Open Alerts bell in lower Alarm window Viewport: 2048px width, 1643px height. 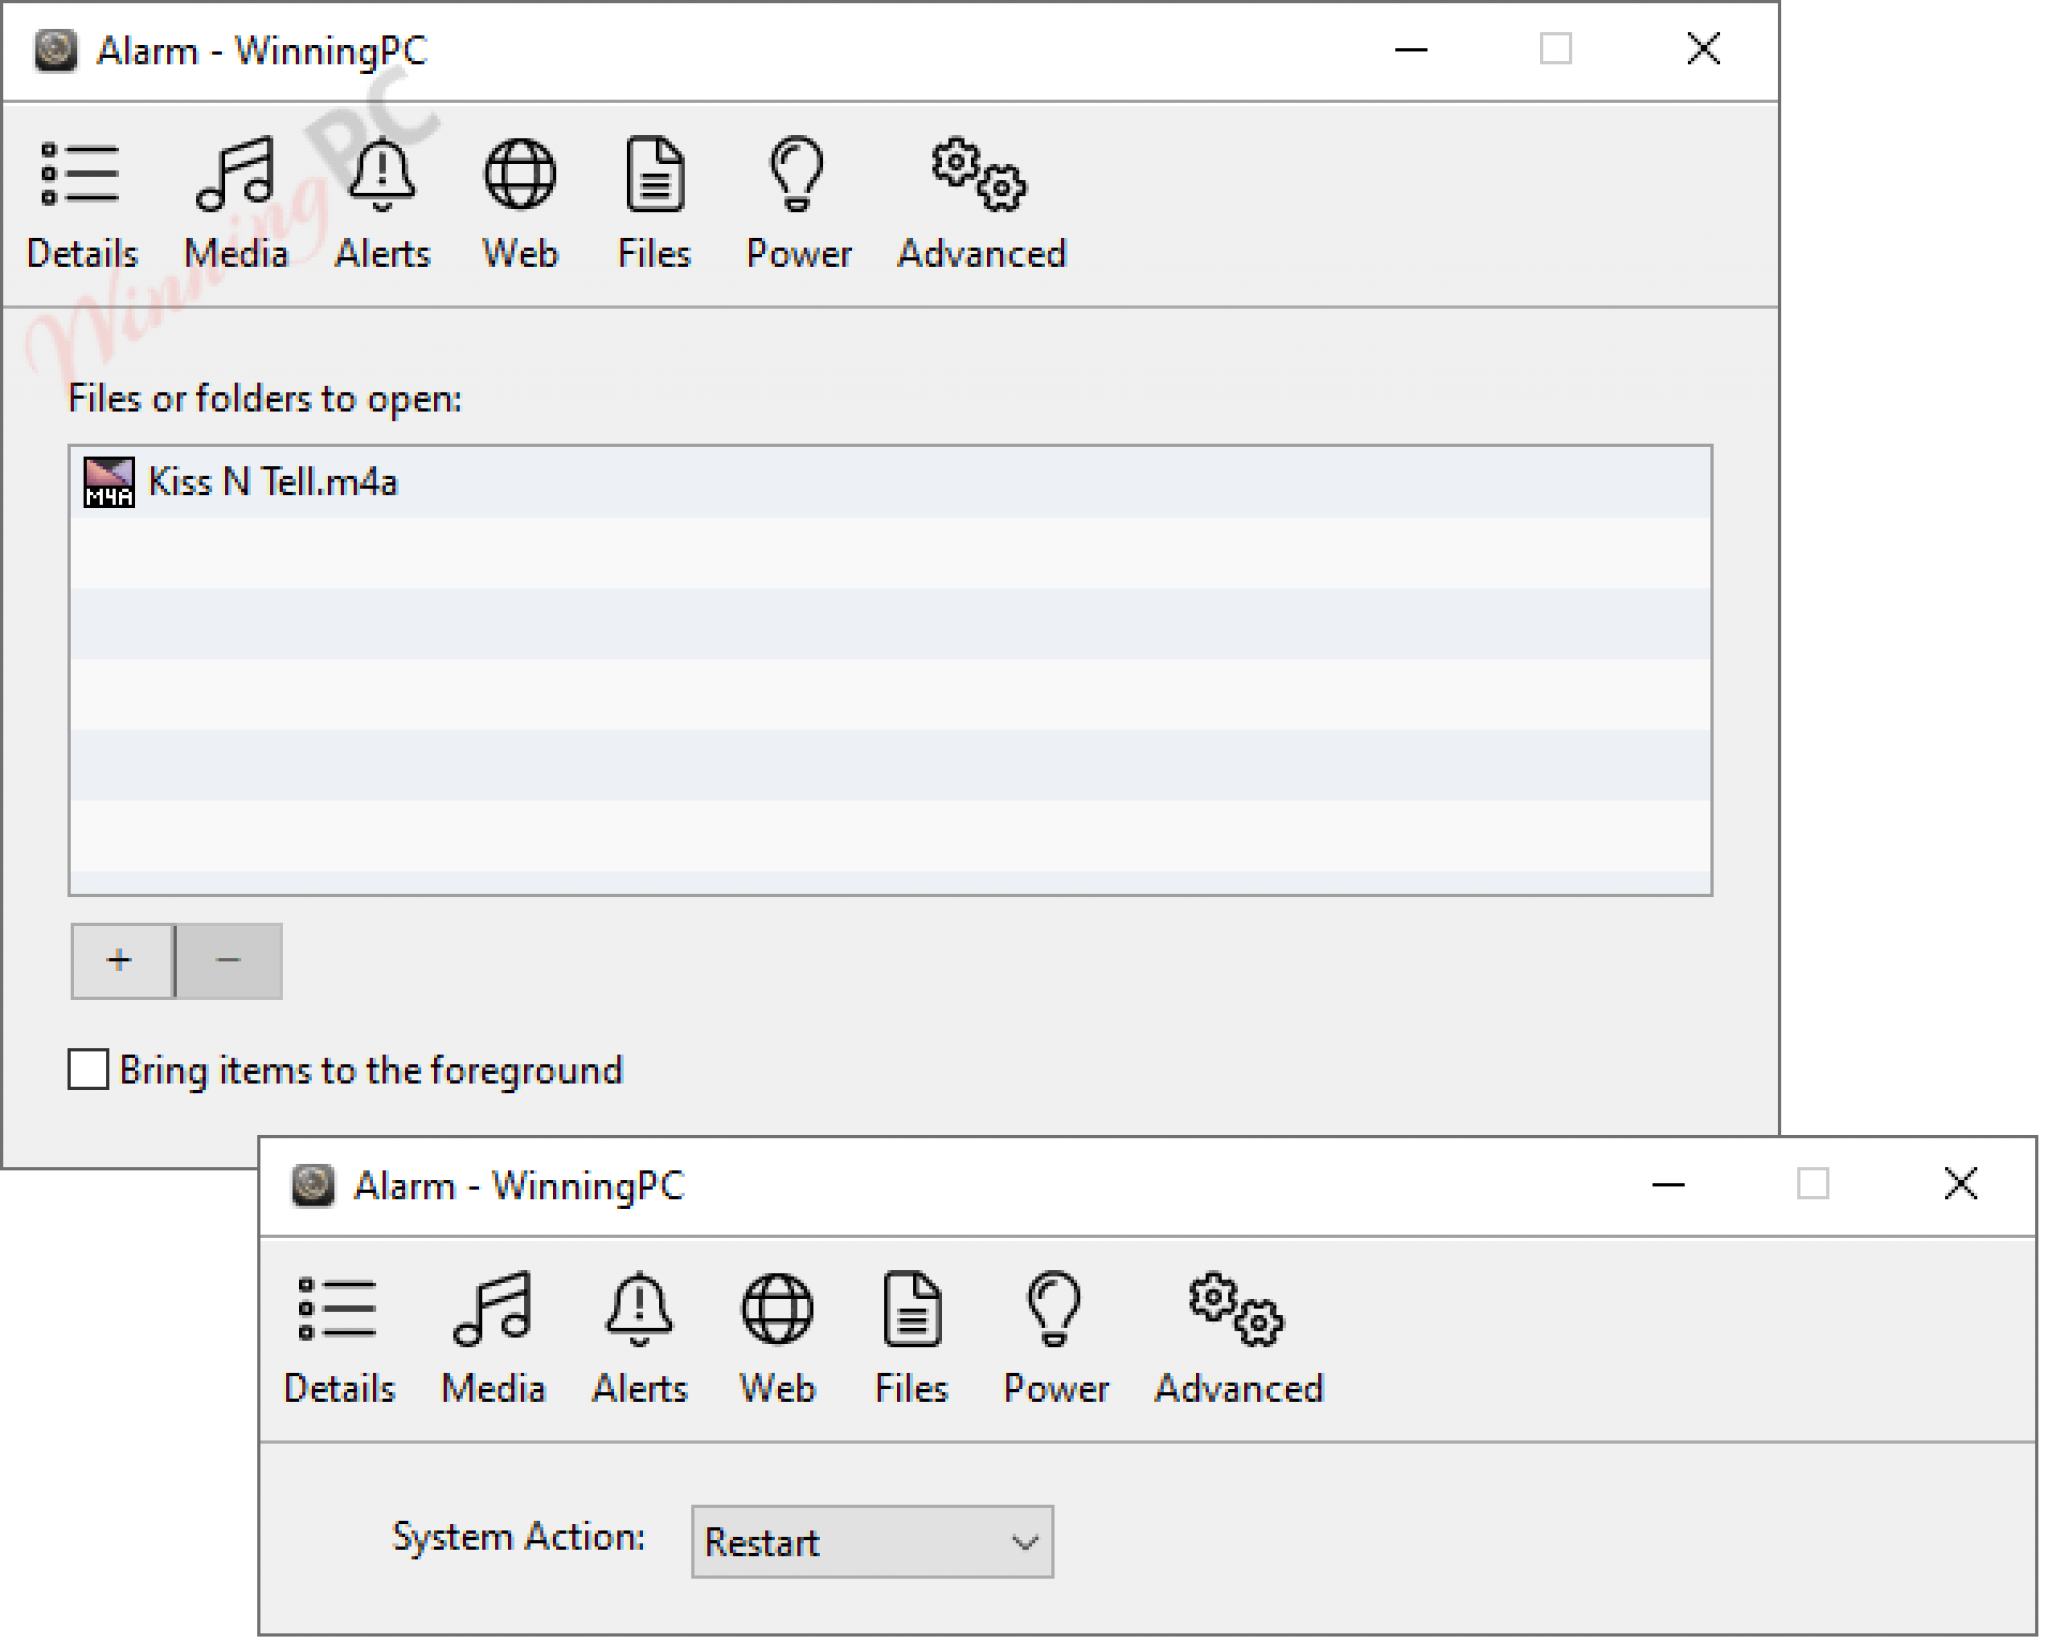point(639,1340)
